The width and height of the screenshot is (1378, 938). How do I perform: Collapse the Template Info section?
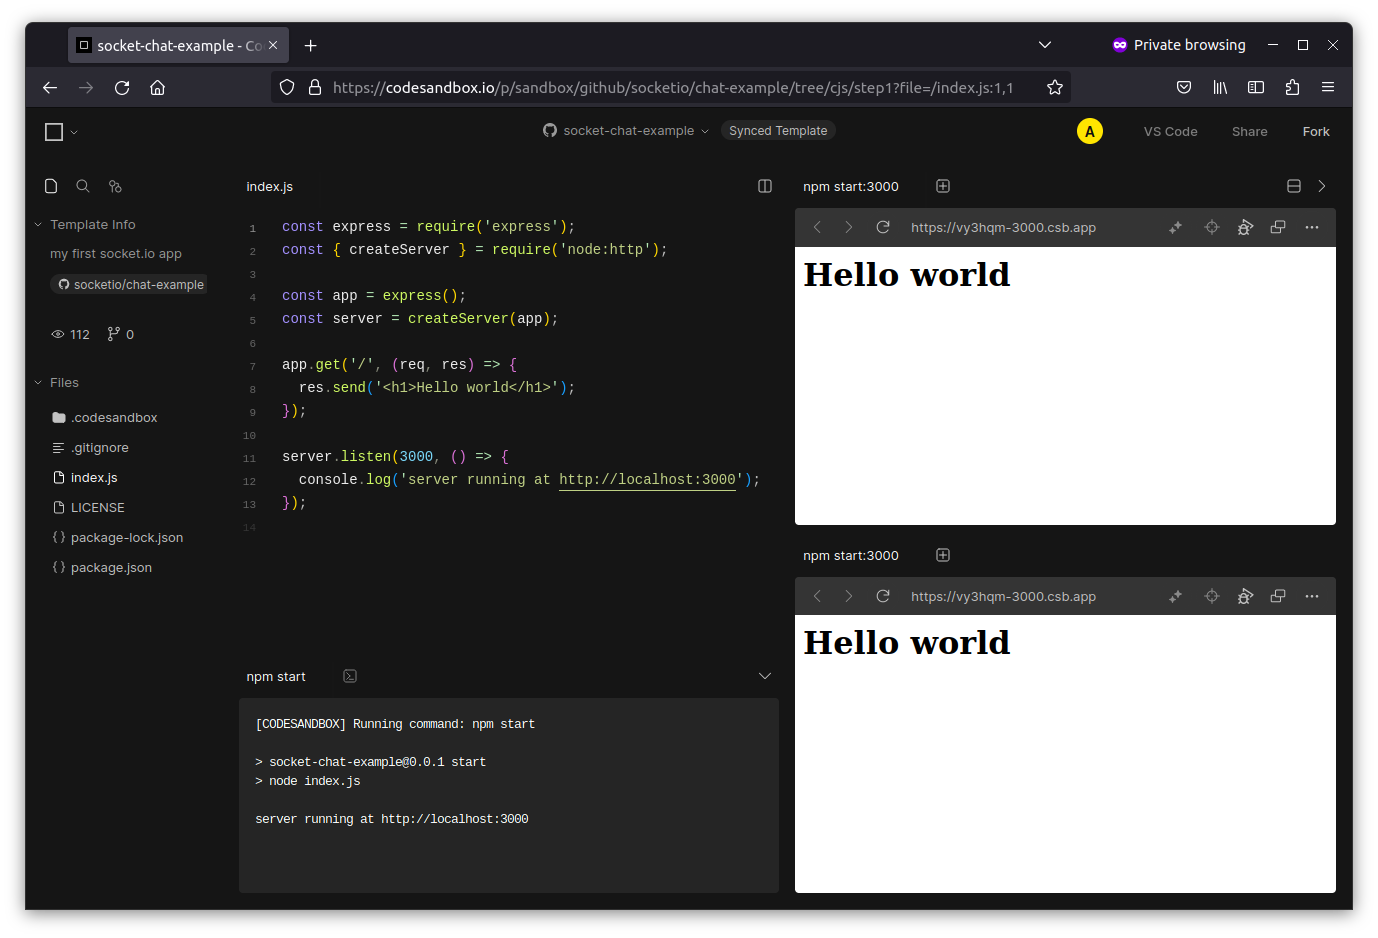38,224
